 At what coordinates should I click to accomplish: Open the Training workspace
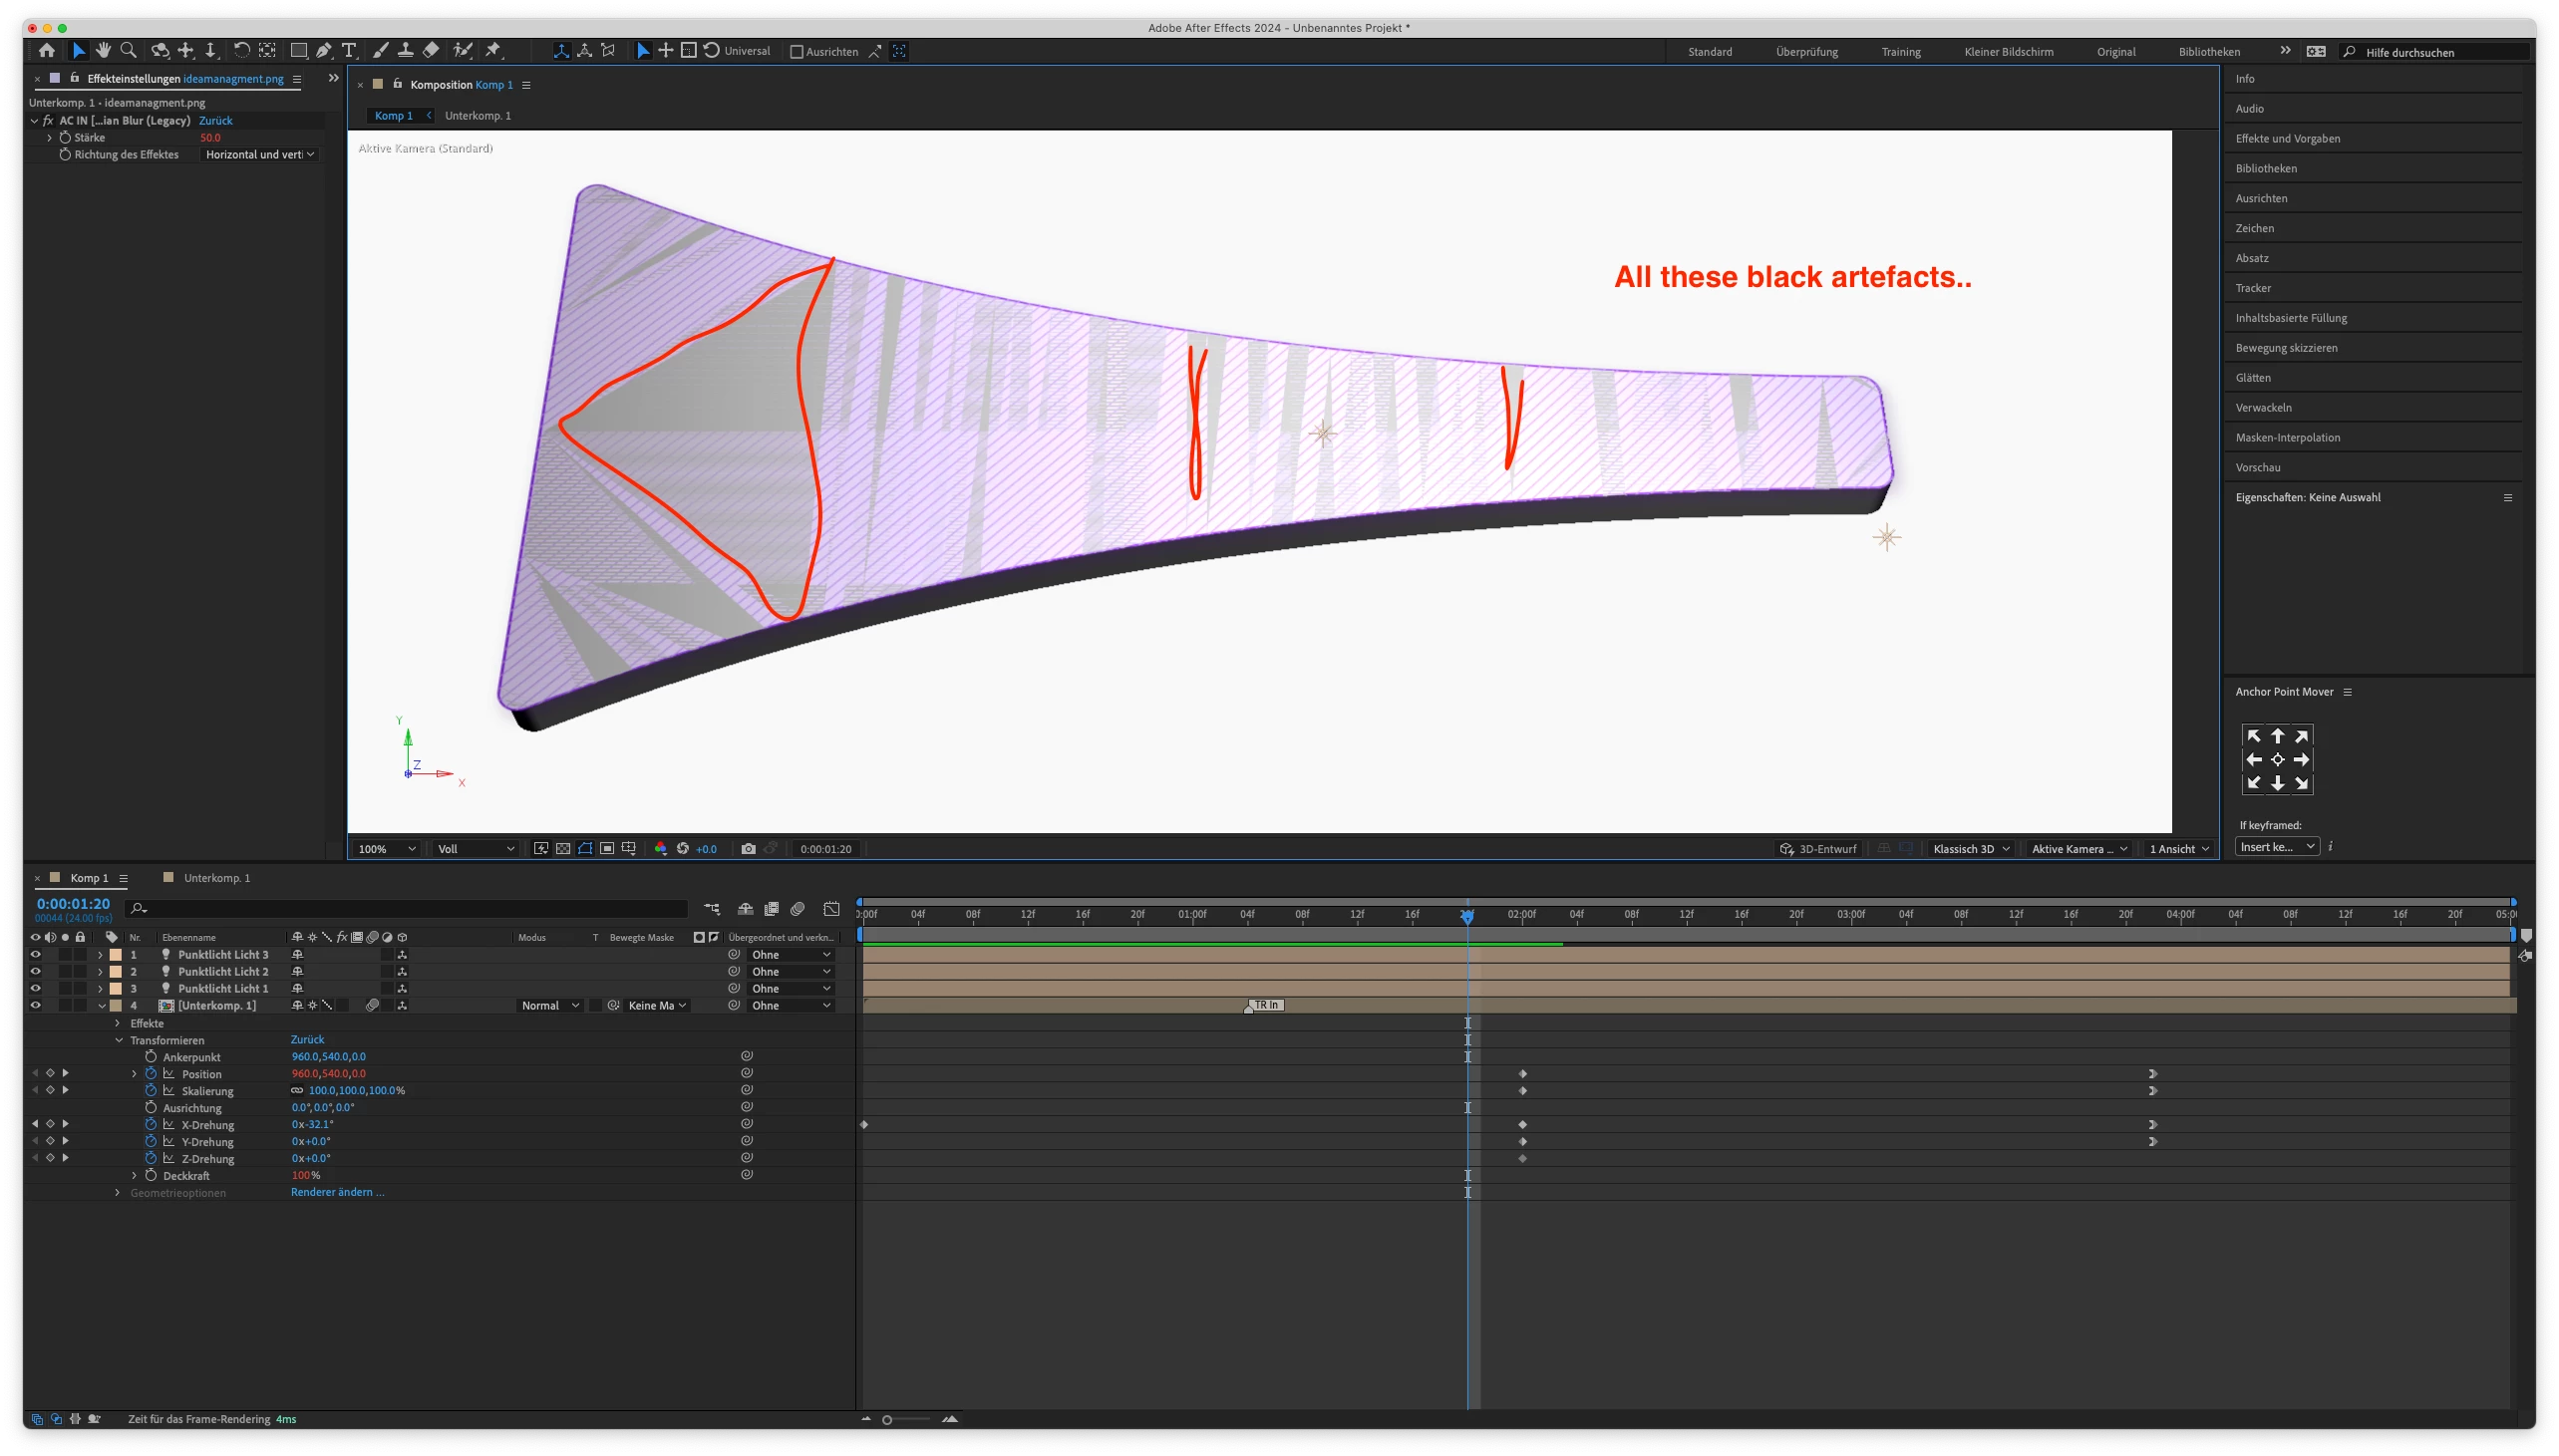coord(1900,51)
